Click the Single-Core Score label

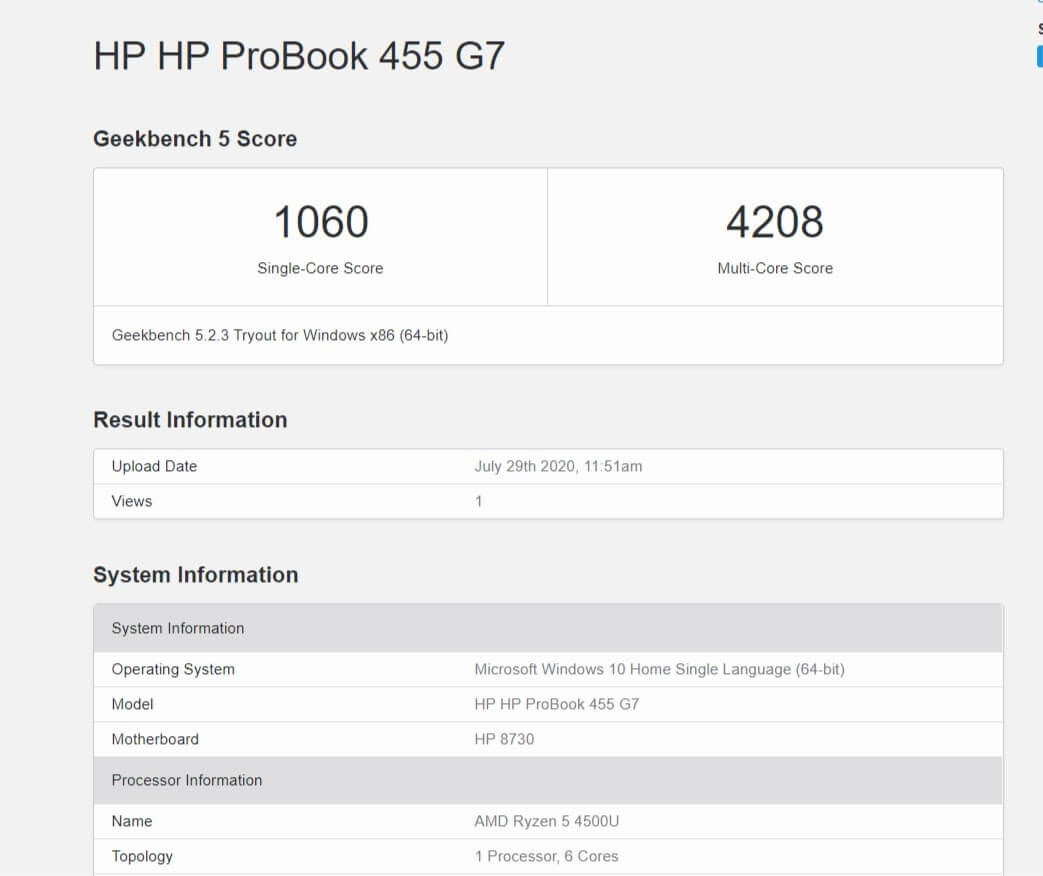pos(320,268)
